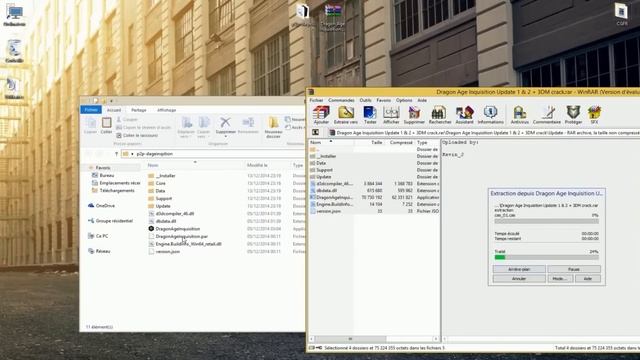This screenshot has width=640, height=360.
Task: Click the Favoris header in Explorer sidebar
Action: [x=100, y=168]
